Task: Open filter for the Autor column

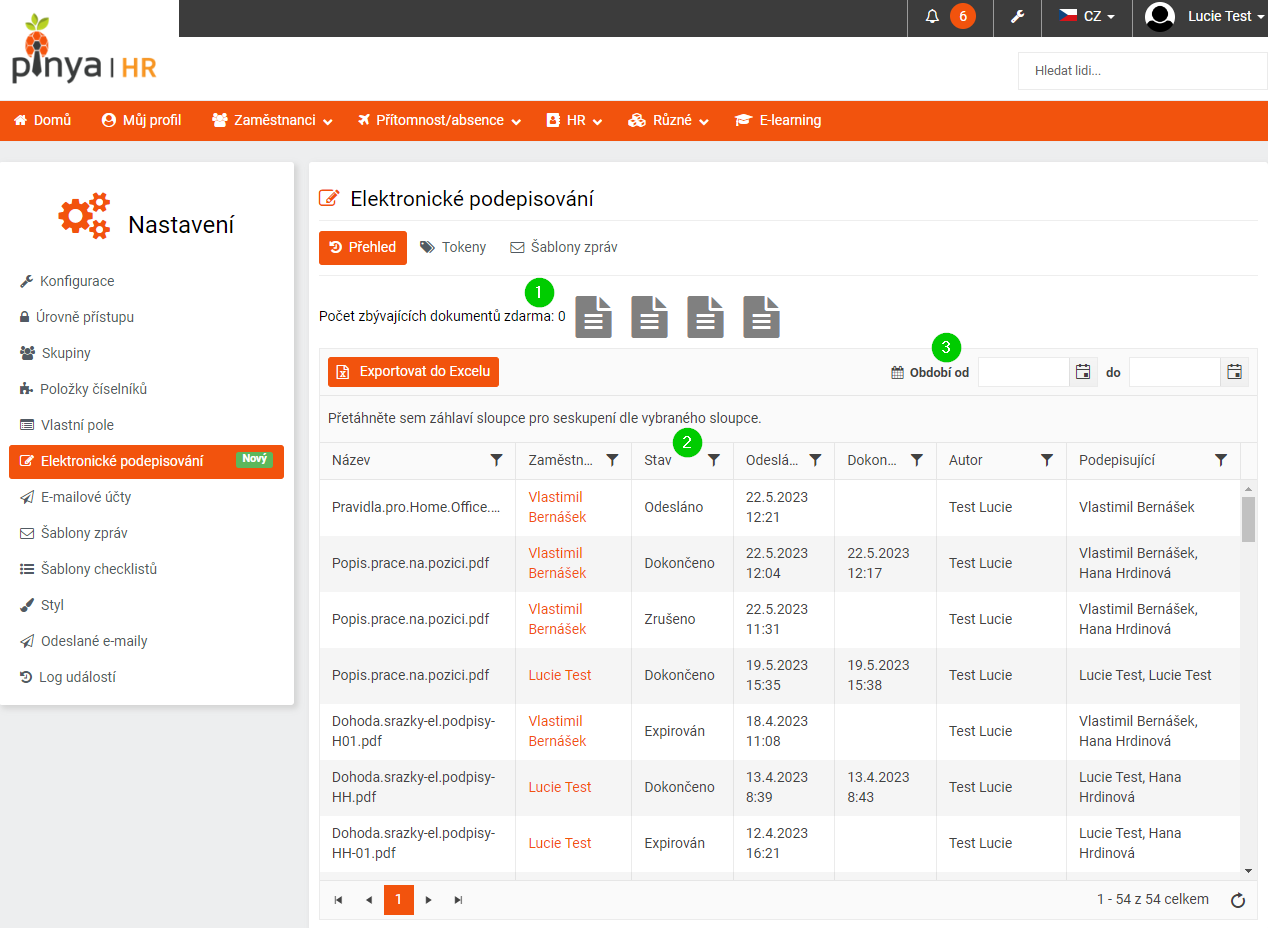Action: click(x=1047, y=460)
